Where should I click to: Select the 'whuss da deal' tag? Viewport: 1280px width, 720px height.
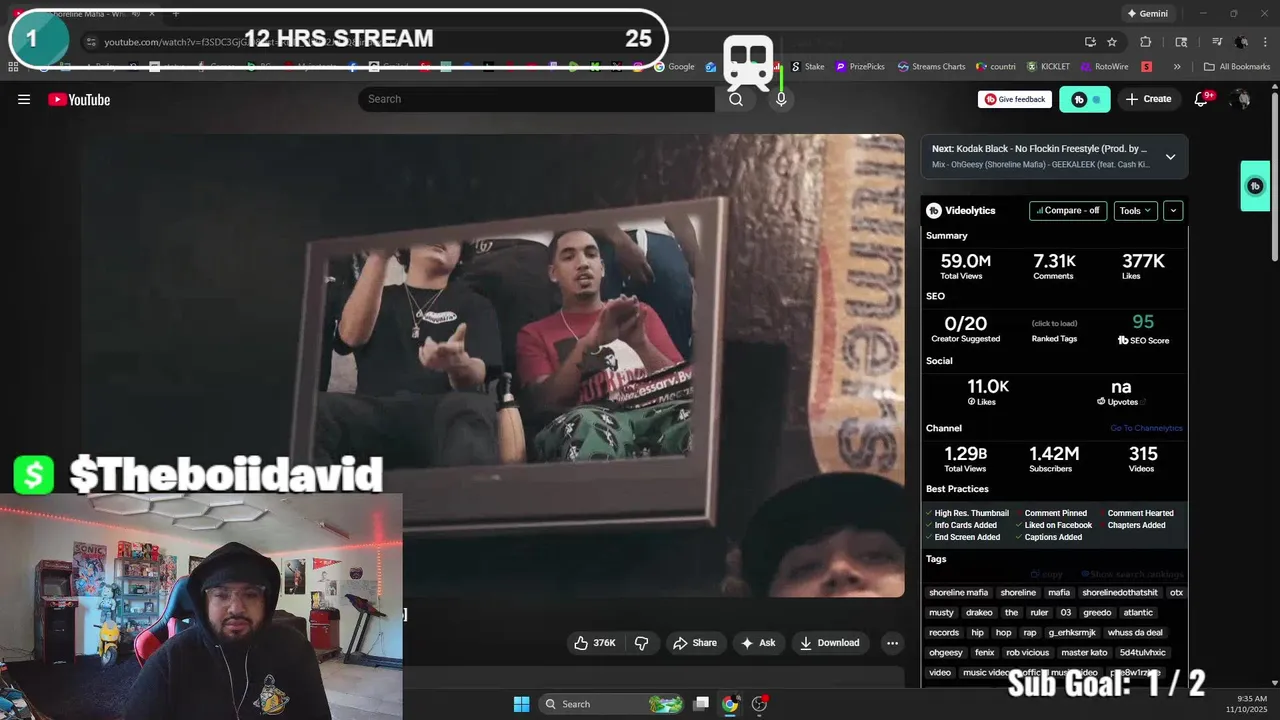click(x=1135, y=632)
